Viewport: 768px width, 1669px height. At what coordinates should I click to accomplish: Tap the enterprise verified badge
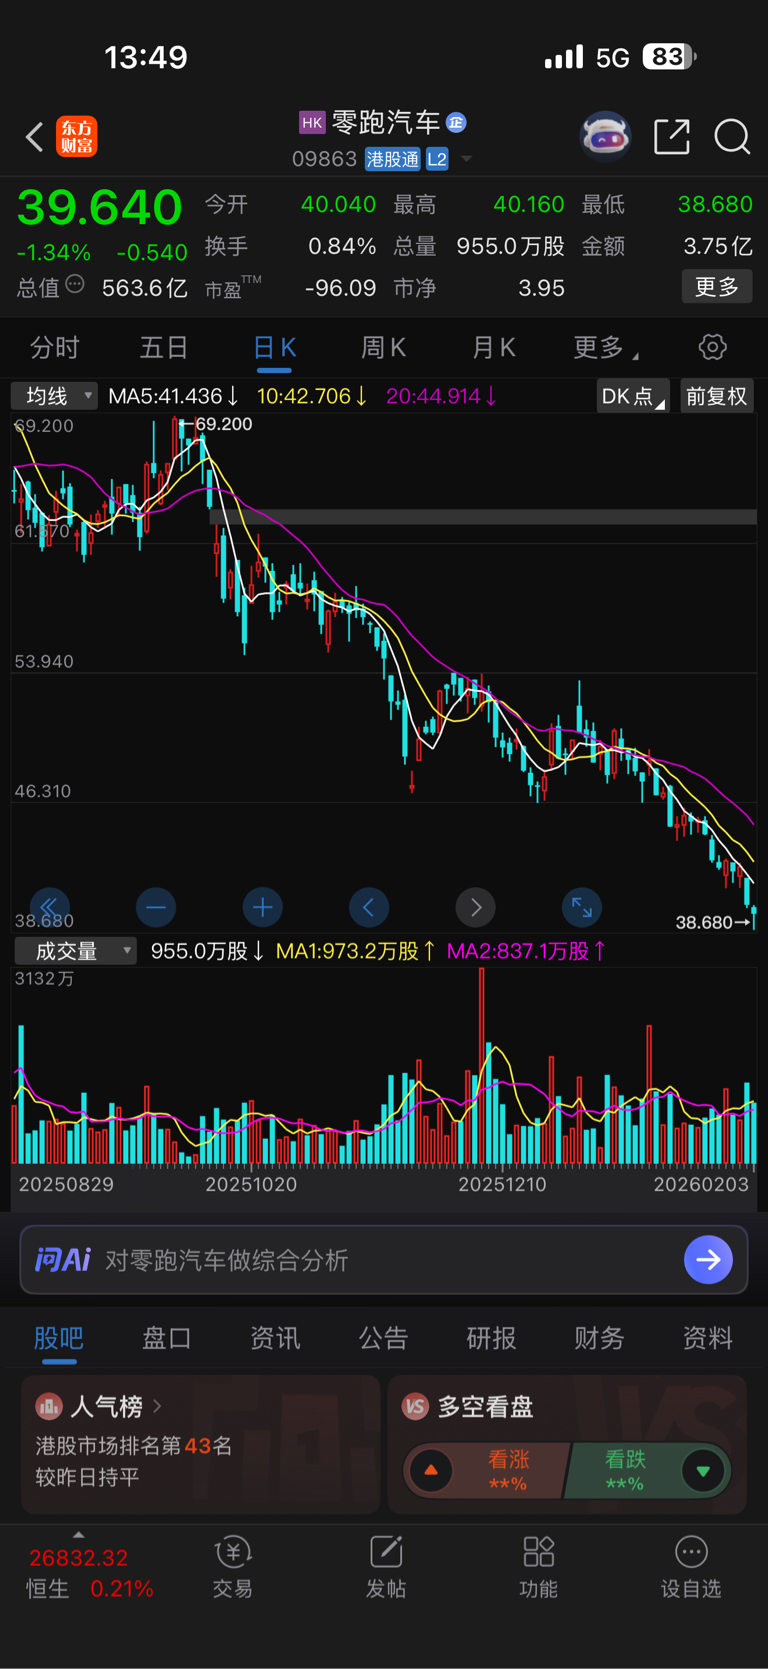(456, 123)
